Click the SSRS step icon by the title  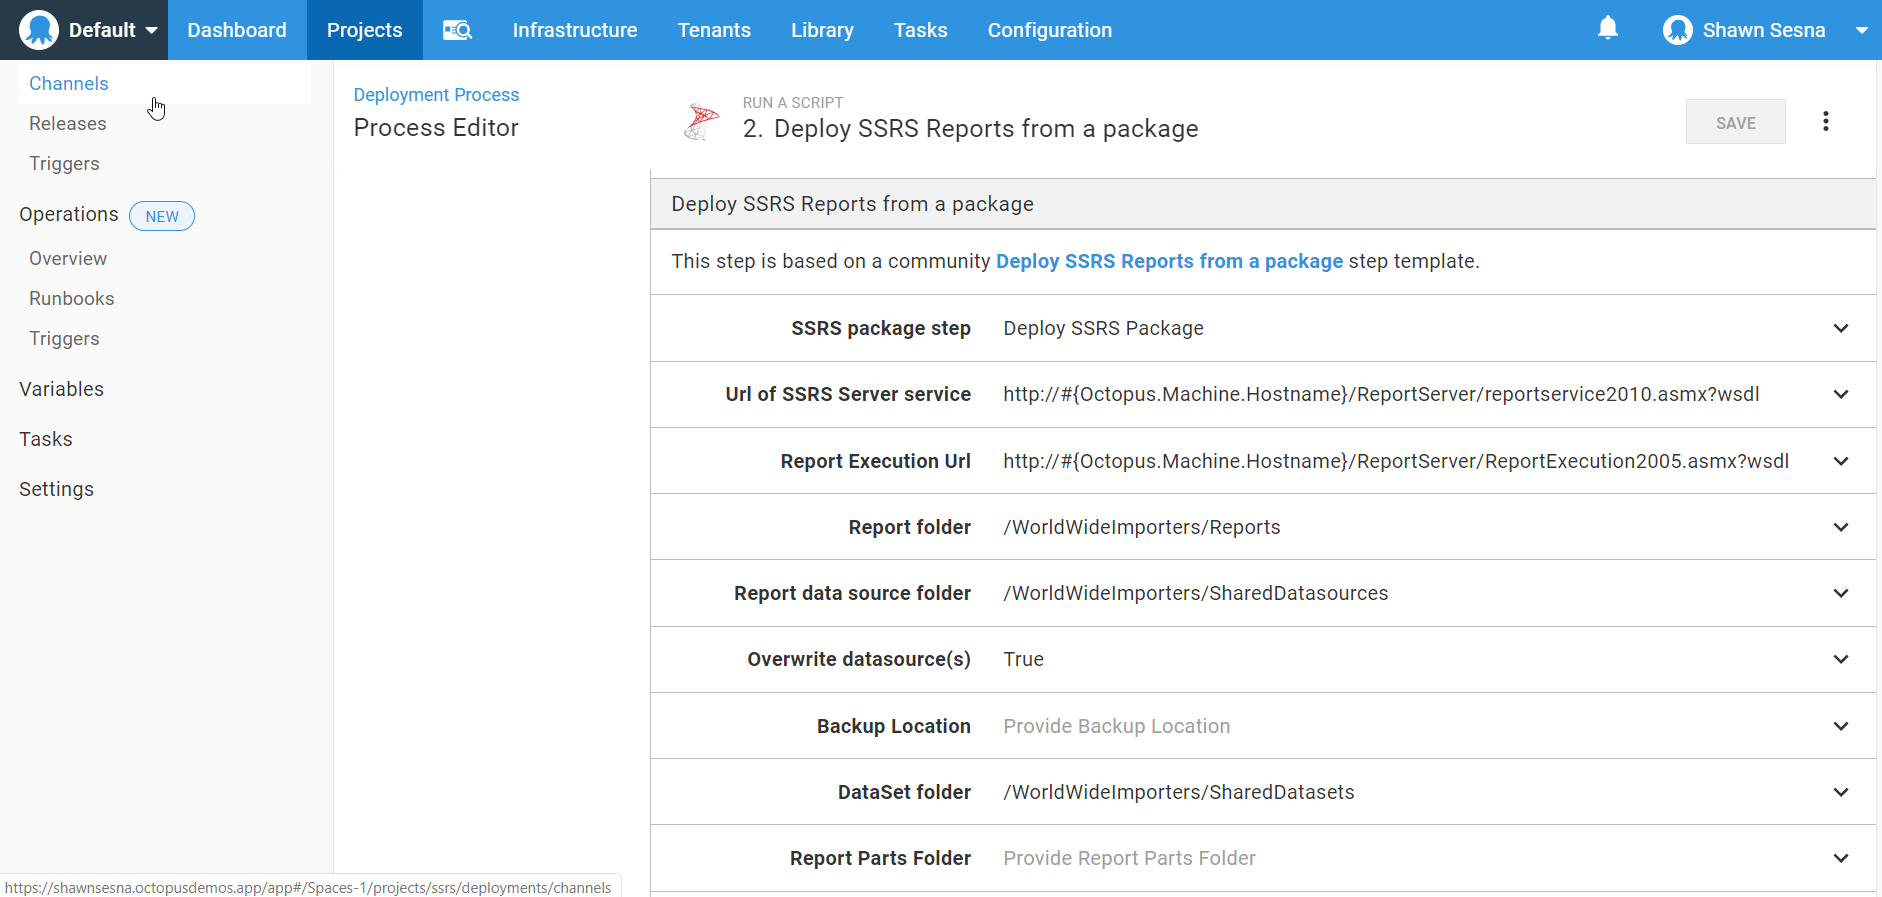[x=701, y=122]
